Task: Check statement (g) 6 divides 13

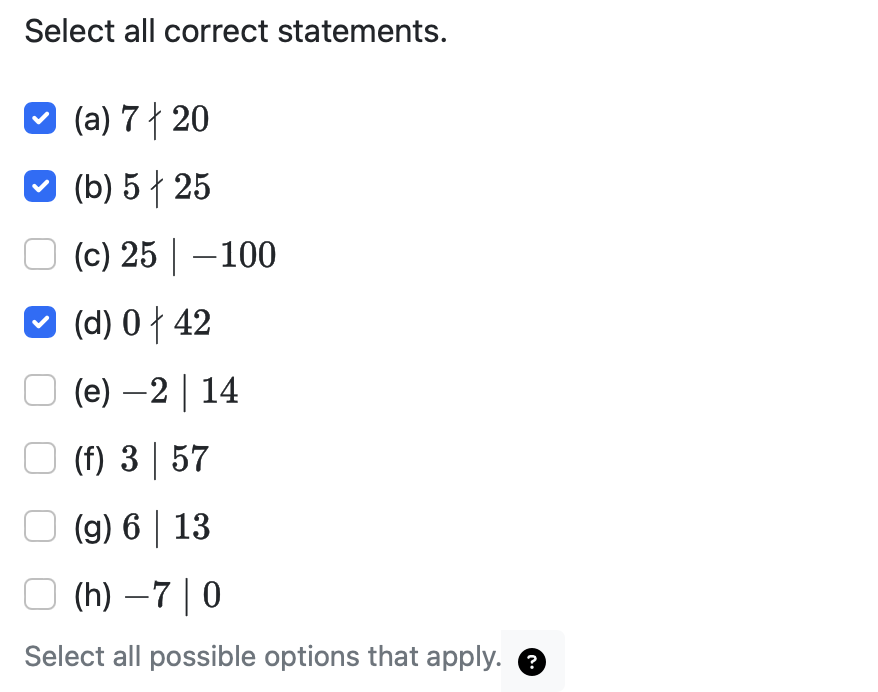Action: click(x=40, y=526)
